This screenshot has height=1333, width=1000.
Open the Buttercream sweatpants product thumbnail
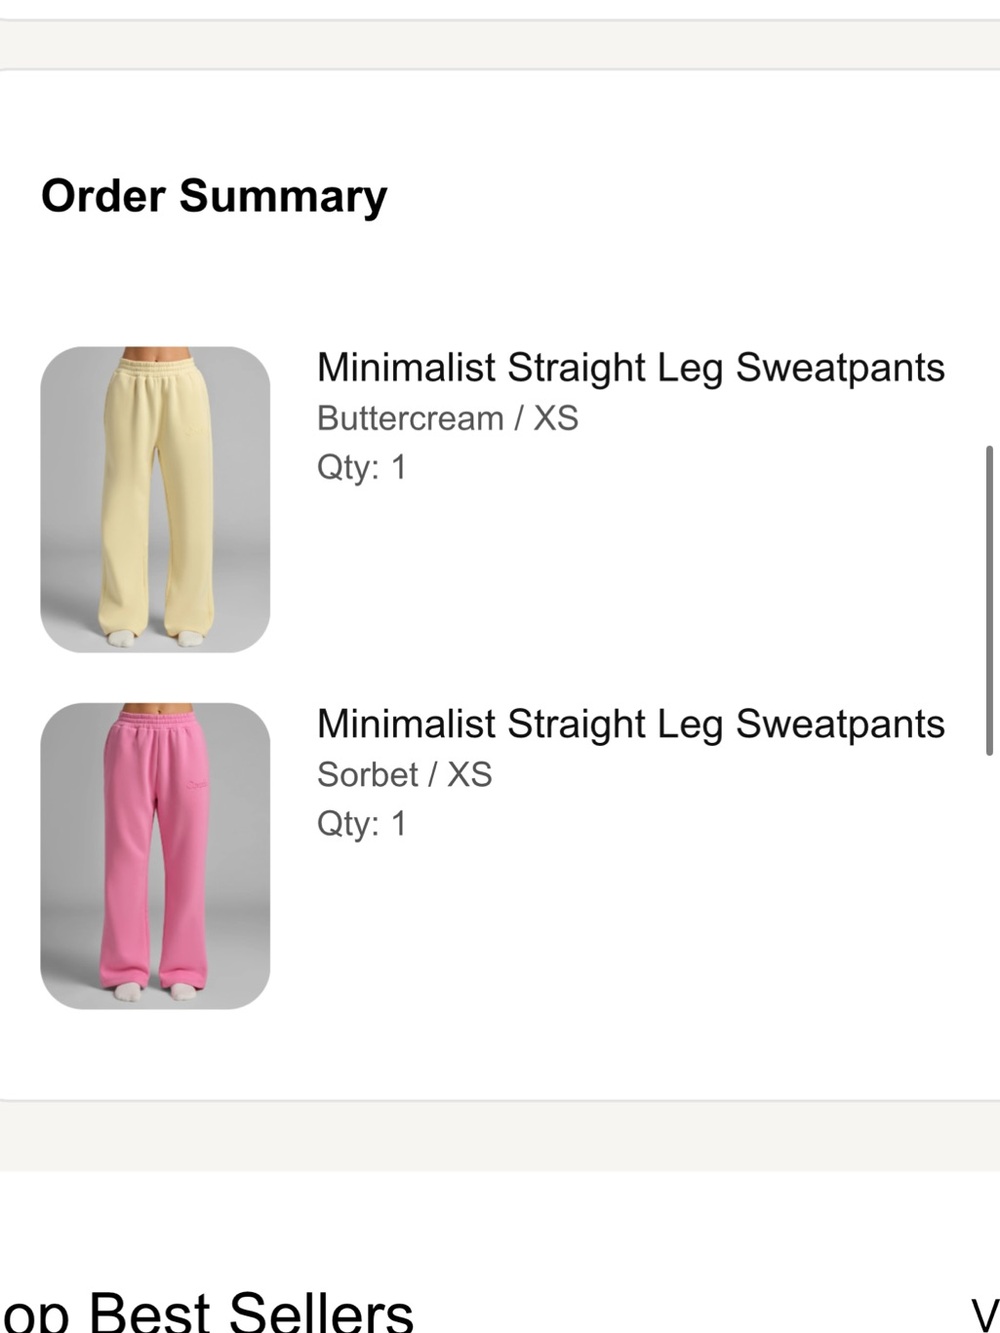pos(155,499)
